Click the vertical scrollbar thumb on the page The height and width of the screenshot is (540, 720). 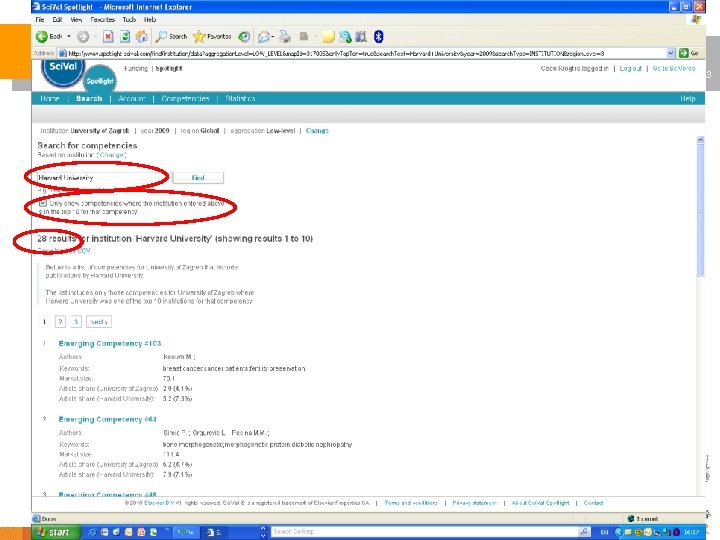(700, 210)
